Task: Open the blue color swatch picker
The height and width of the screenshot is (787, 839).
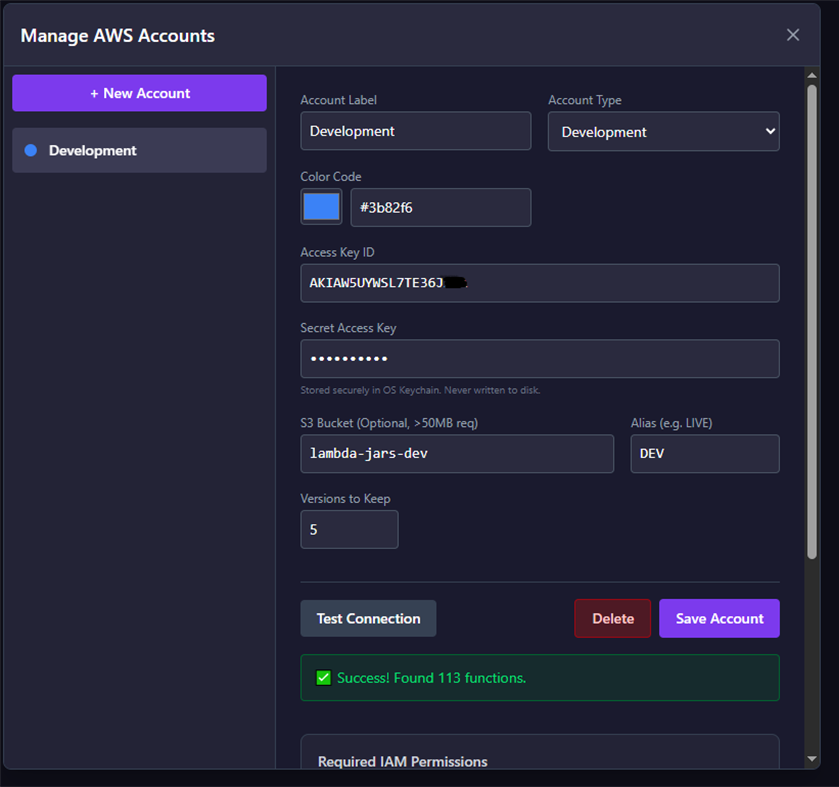Action: (x=321, y=207)
